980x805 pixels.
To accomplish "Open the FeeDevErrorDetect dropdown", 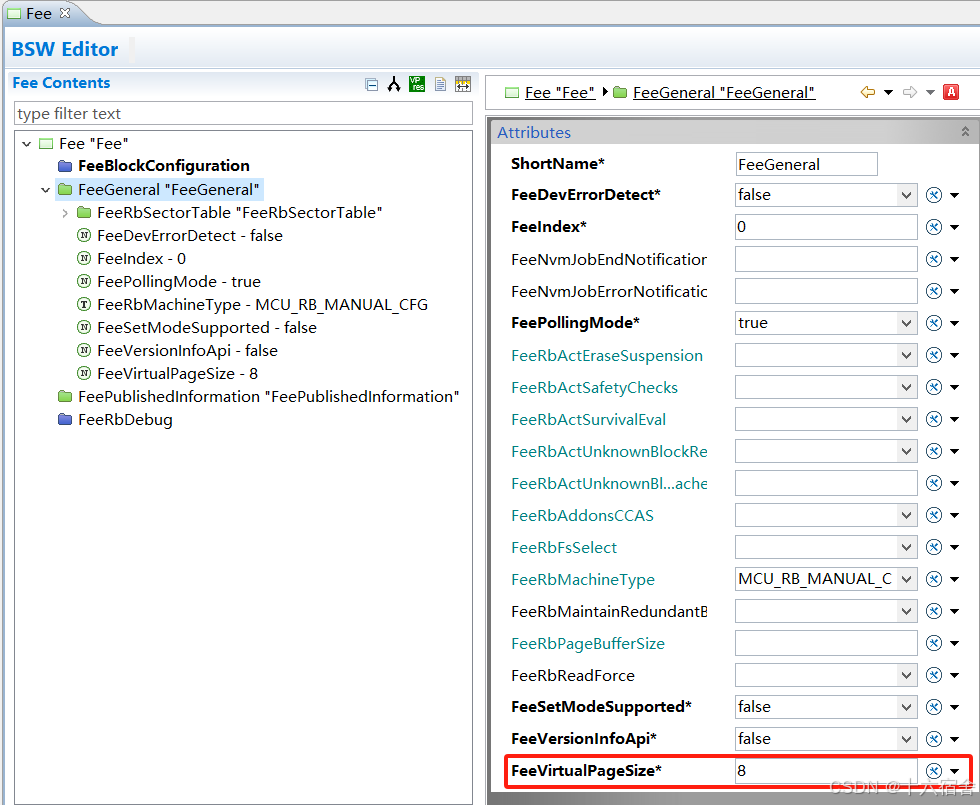I will point(906,195).
